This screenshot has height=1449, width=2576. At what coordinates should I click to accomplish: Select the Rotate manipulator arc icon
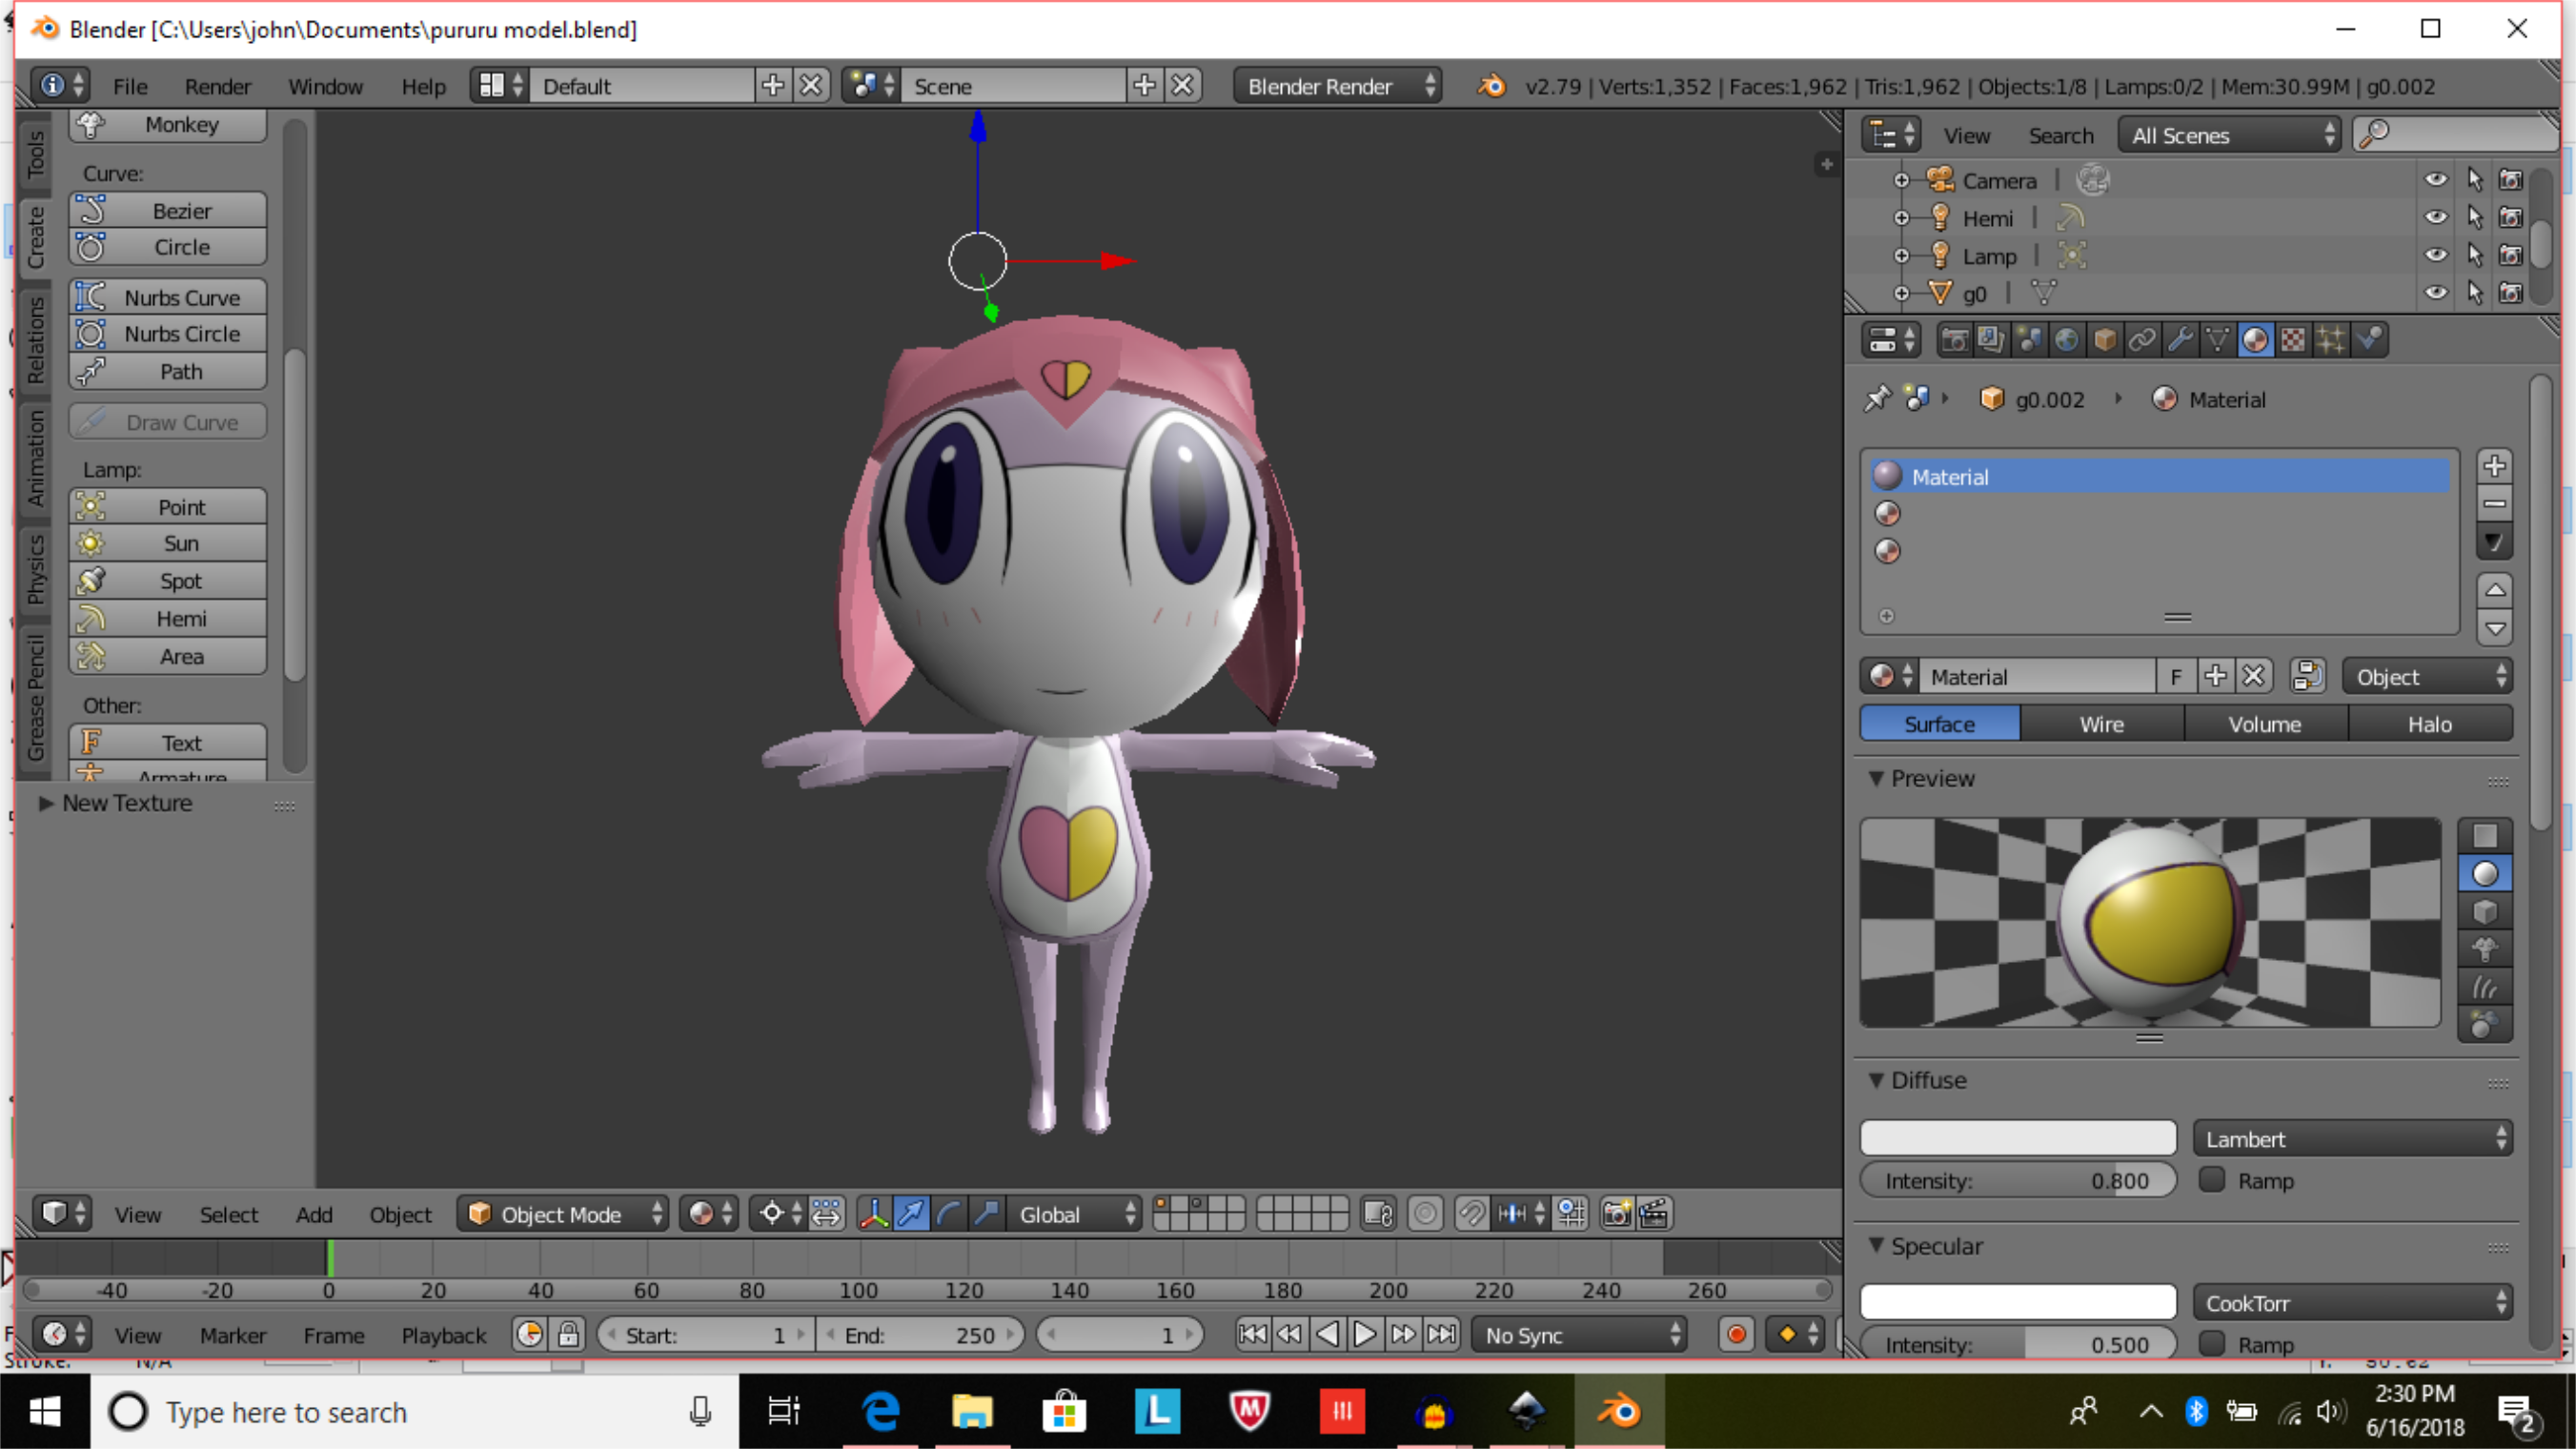coord(949,1214)
